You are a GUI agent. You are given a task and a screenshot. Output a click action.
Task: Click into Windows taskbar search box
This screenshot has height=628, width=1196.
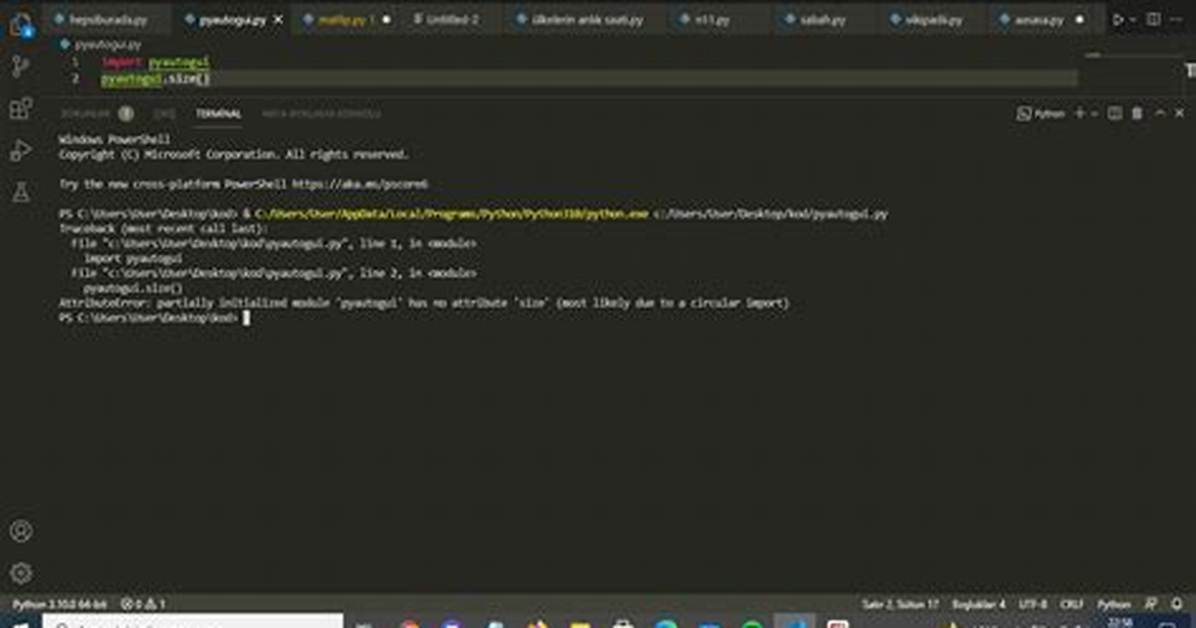click(x=192, y=622)
